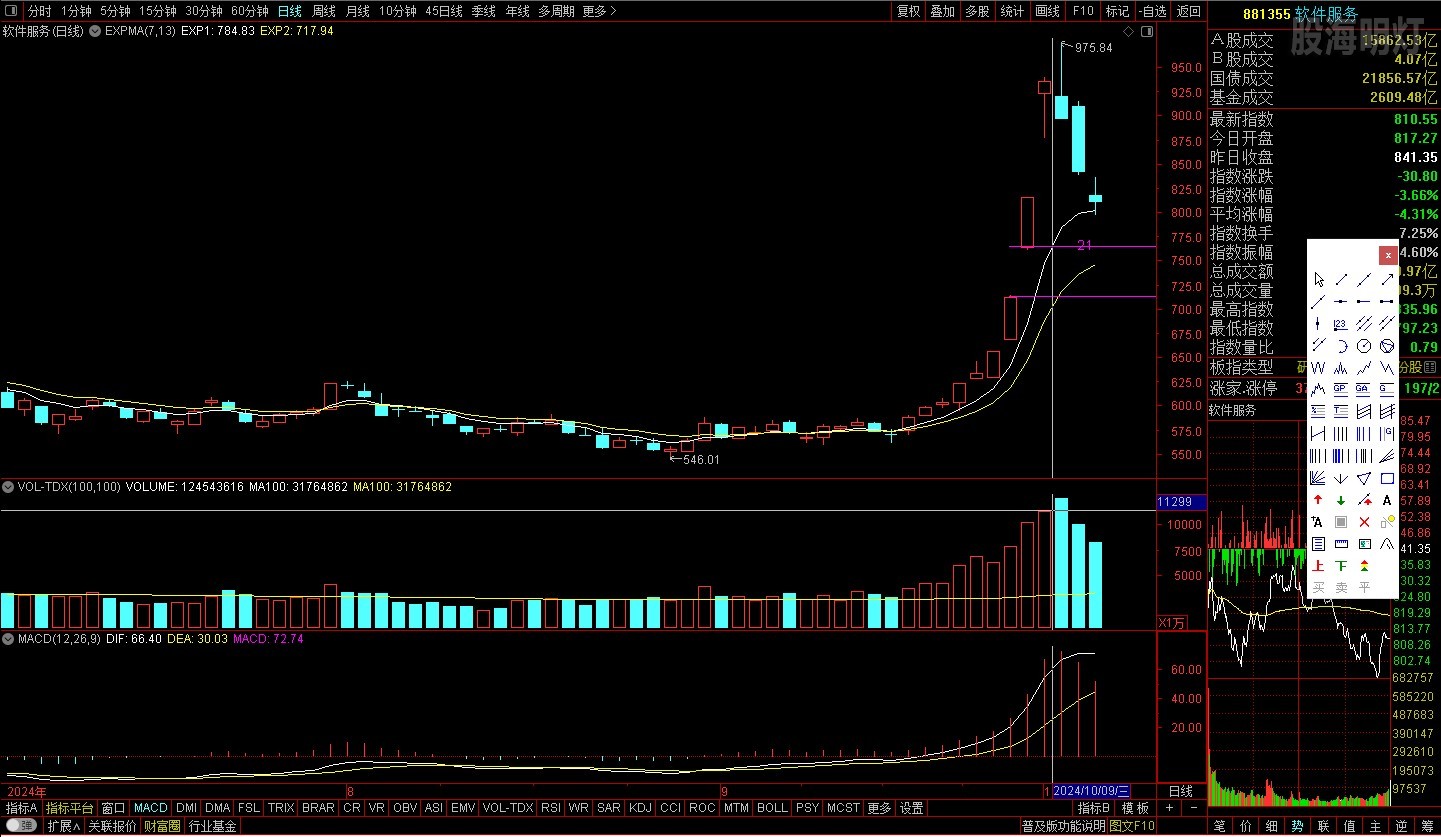Choose the blue vertical period lines tool

(x=1341, y=455)
